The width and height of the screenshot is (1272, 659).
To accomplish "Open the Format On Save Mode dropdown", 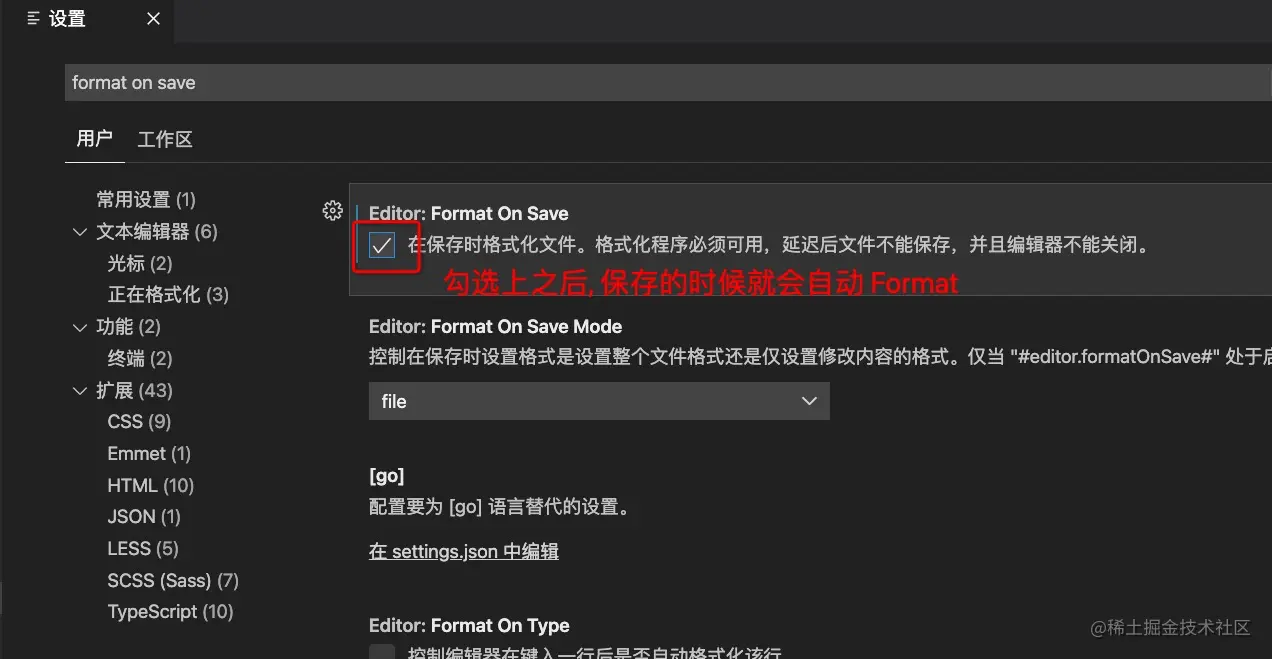I will pos(599,401).
